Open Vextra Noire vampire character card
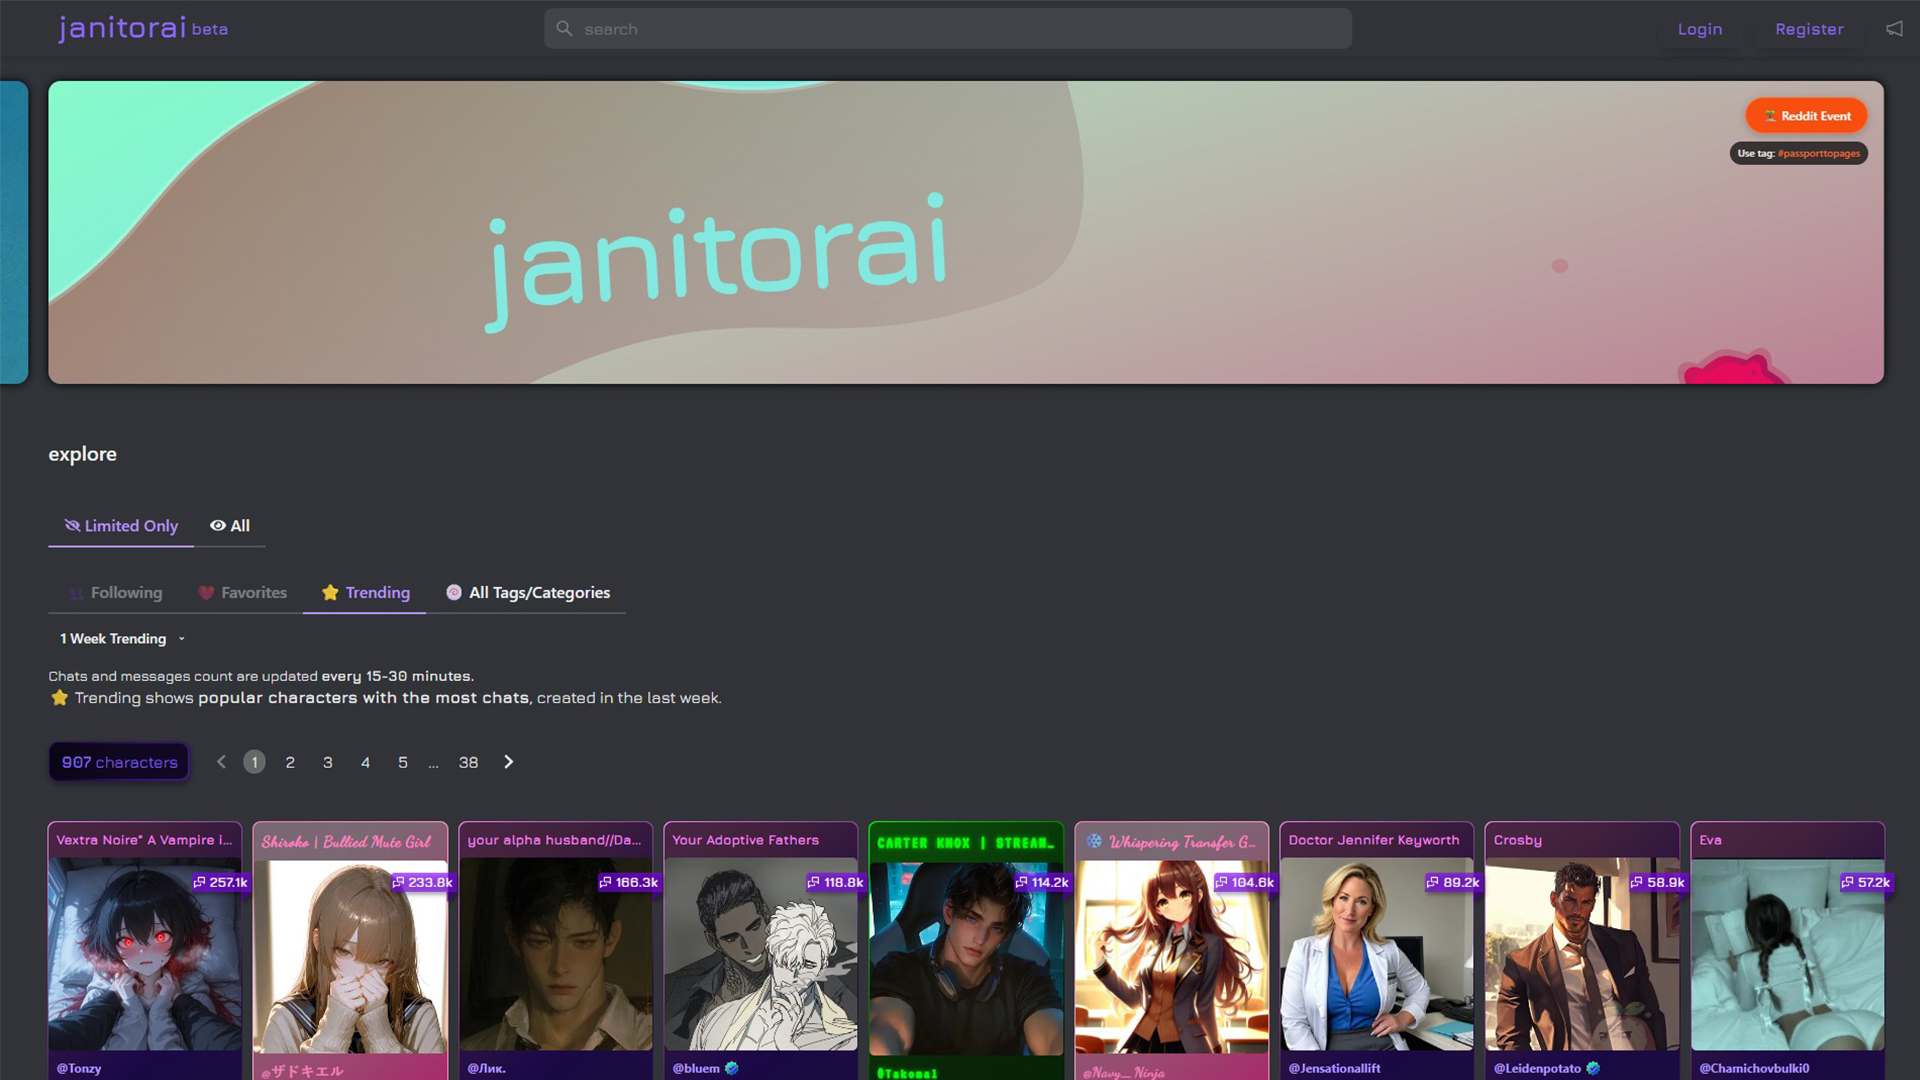Image resolution: width=1920 pixels, height=1080 pixels. 145,951
